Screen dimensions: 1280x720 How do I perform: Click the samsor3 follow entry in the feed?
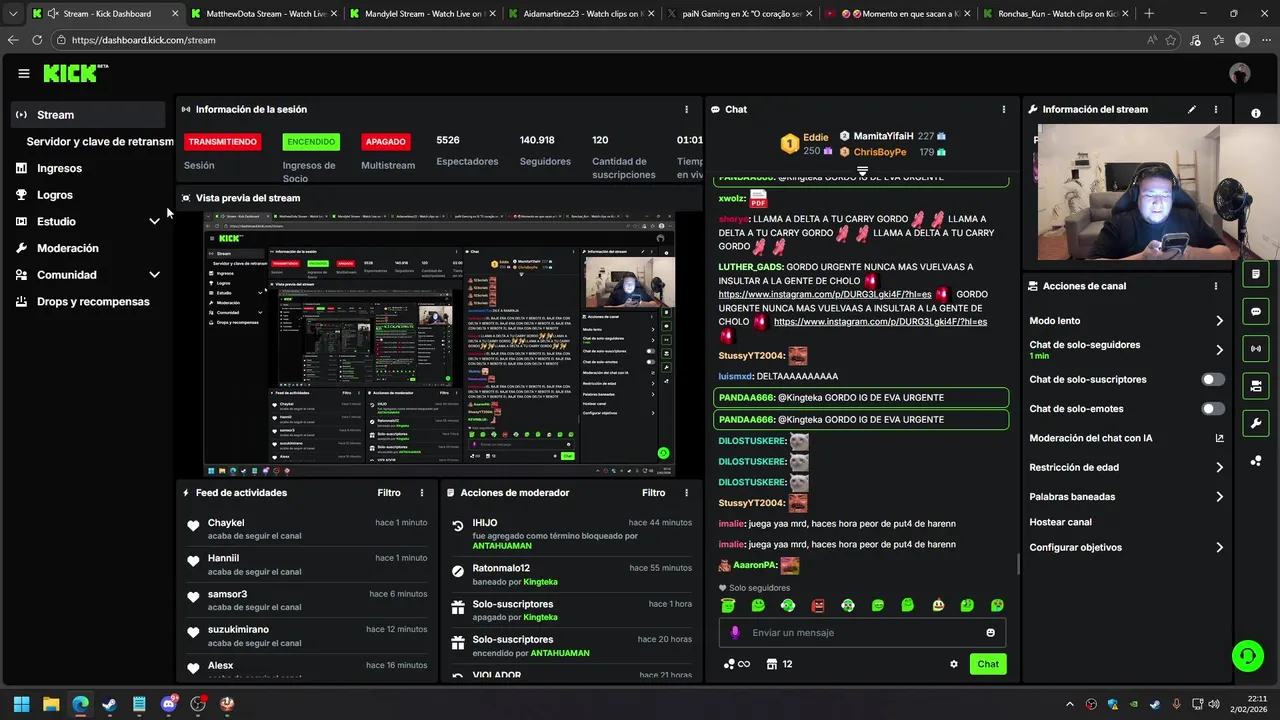[x=308, y=600]
